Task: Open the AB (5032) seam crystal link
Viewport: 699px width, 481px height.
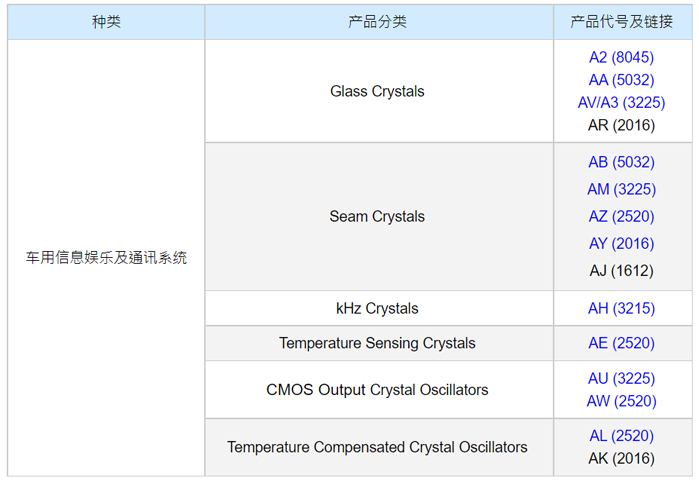Action: click(621, 162)
